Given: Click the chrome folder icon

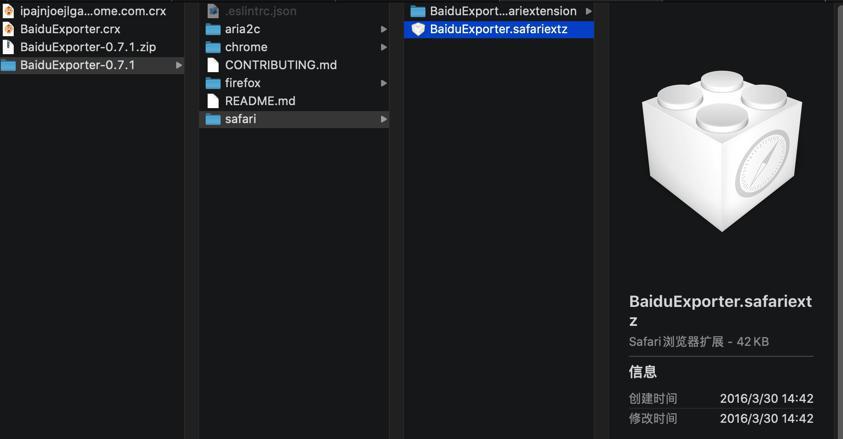Looking at the screenshot, I should tap(213, 47).
